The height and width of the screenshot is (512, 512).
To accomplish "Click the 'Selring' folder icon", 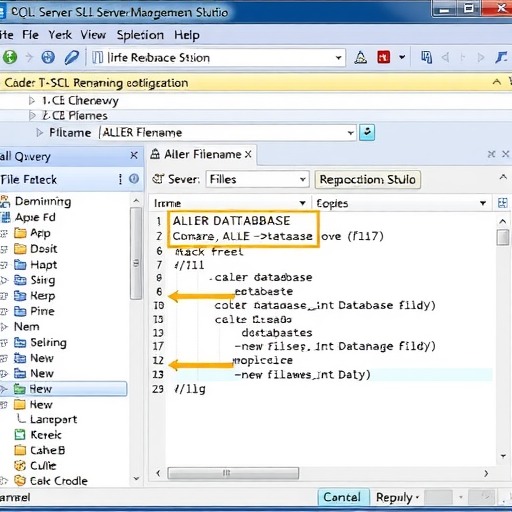I will pyautogui.click(x=20, y=342).
